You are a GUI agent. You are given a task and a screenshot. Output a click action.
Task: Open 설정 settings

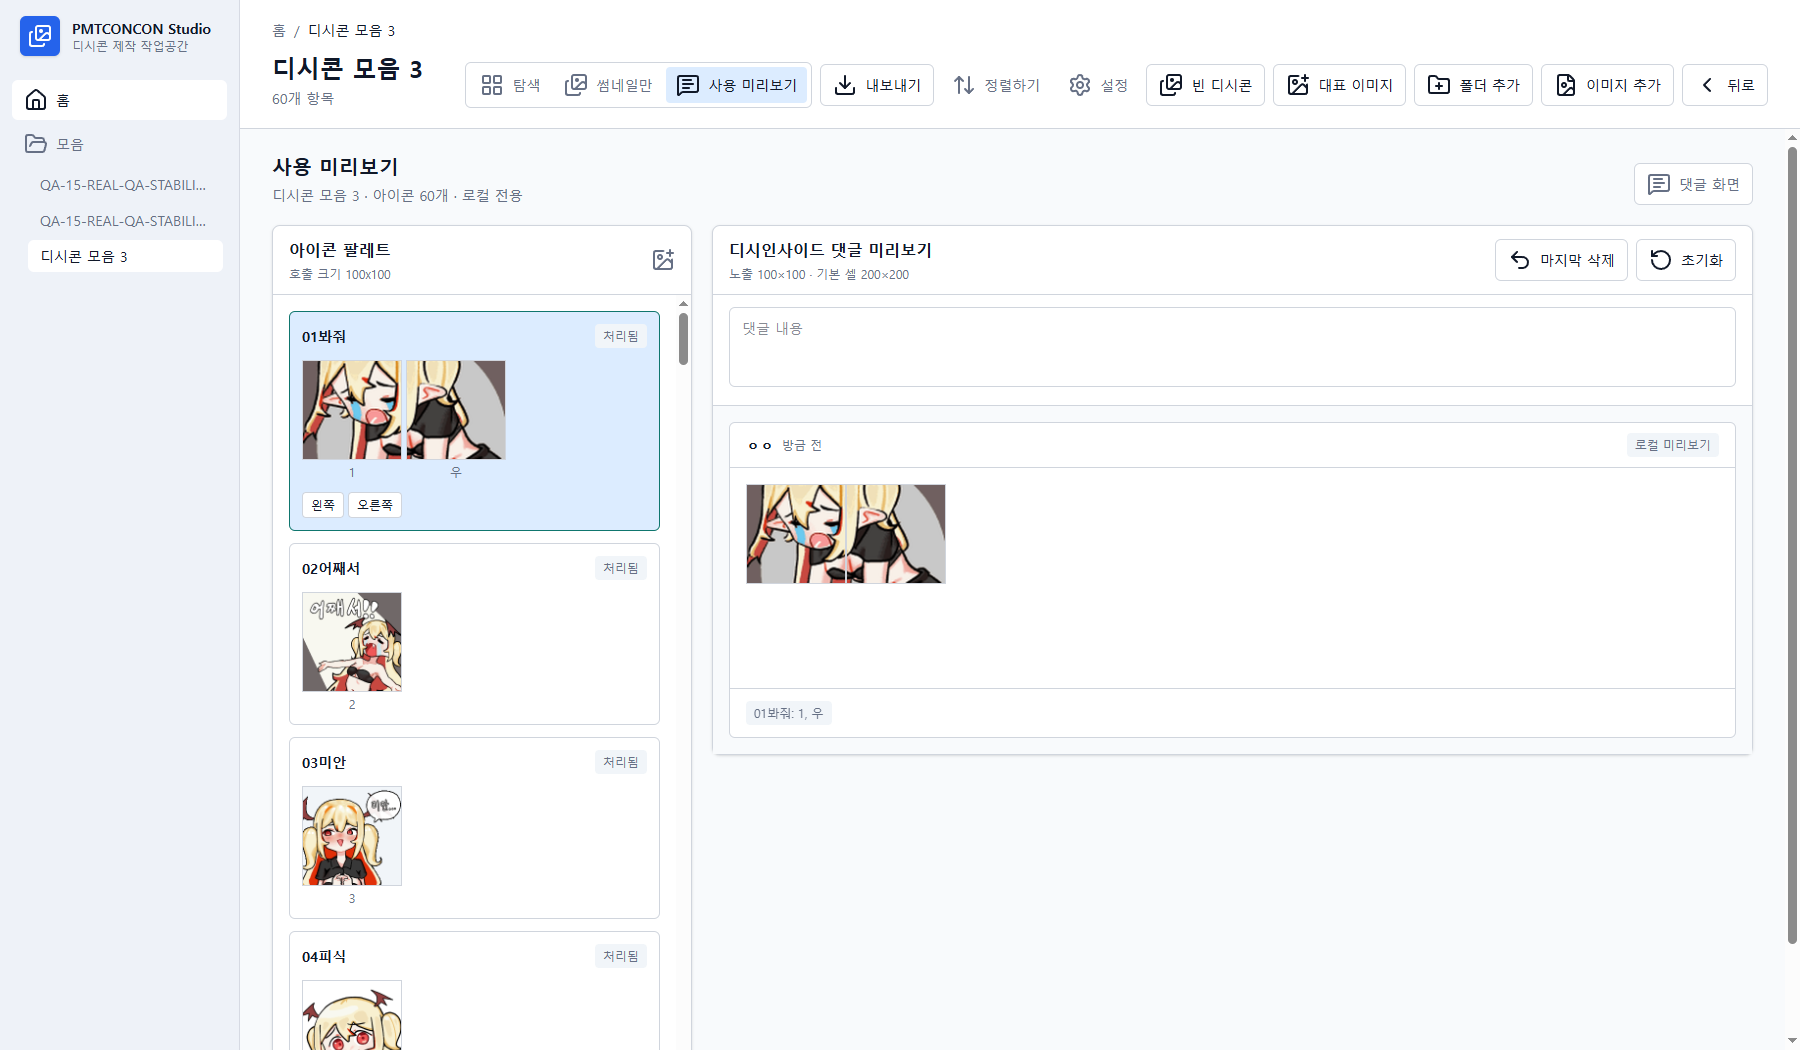(x=1098, y=85)
